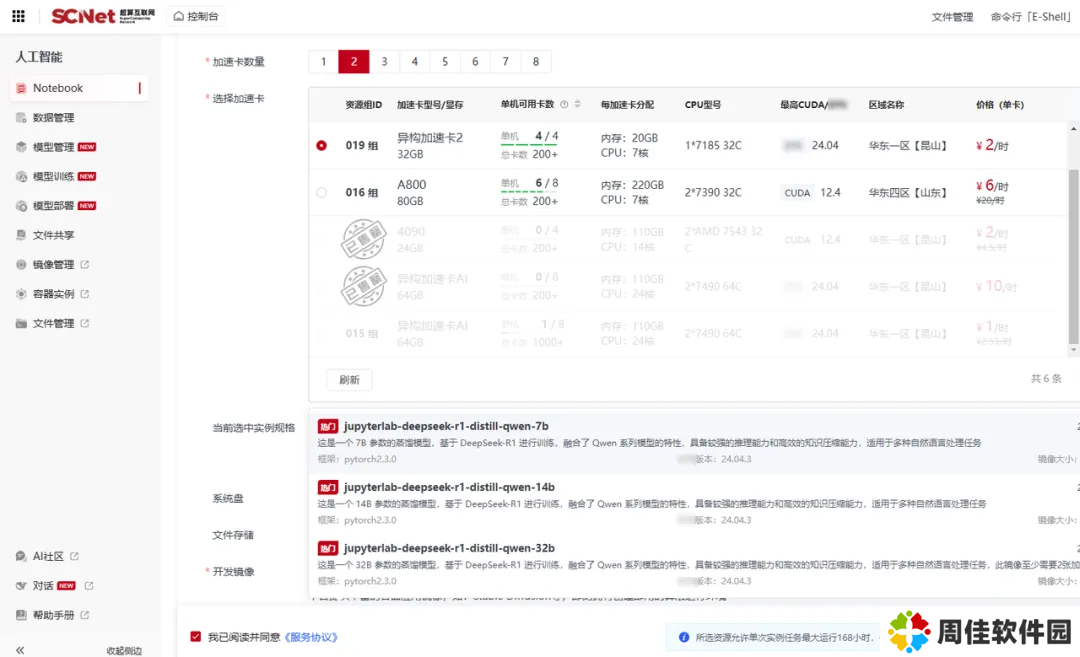The height and width of the screenshot is (657, 1080).
Task: Click the 1*7185 32C CPU cell
Action: (x=713, y=145)
